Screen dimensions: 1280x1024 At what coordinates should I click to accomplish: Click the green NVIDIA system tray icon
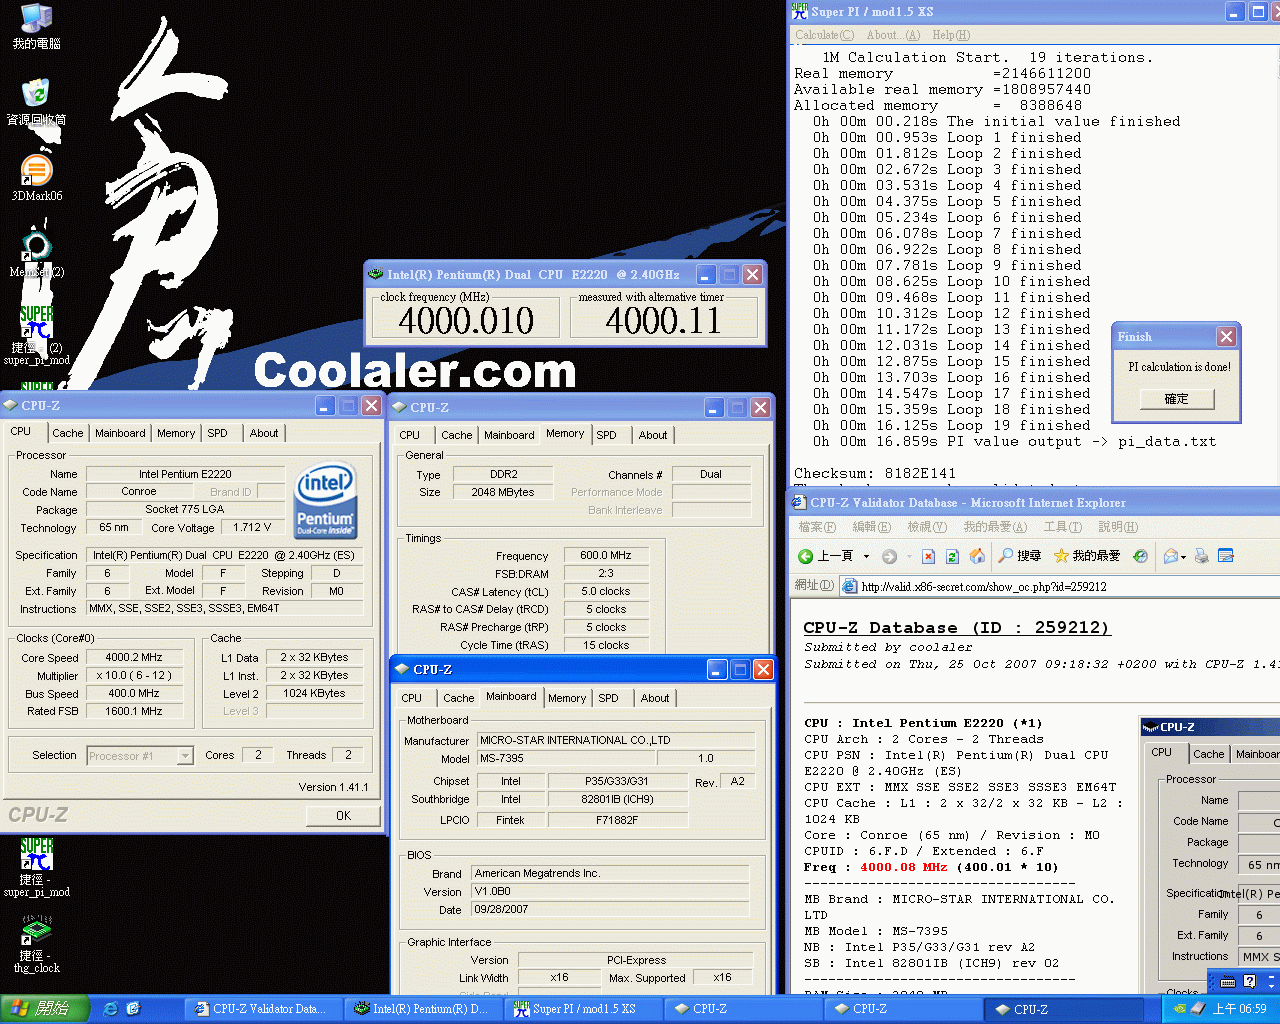[x=1180, y=1009]
